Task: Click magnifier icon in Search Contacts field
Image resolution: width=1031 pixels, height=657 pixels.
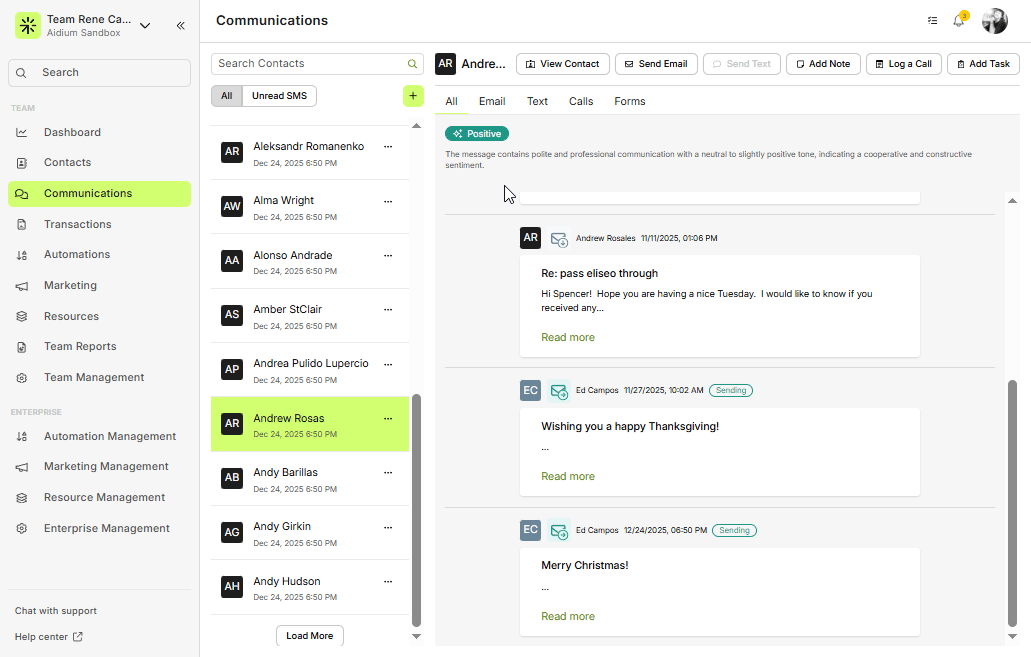Action: pyautogui.click(x=412, y=64)
